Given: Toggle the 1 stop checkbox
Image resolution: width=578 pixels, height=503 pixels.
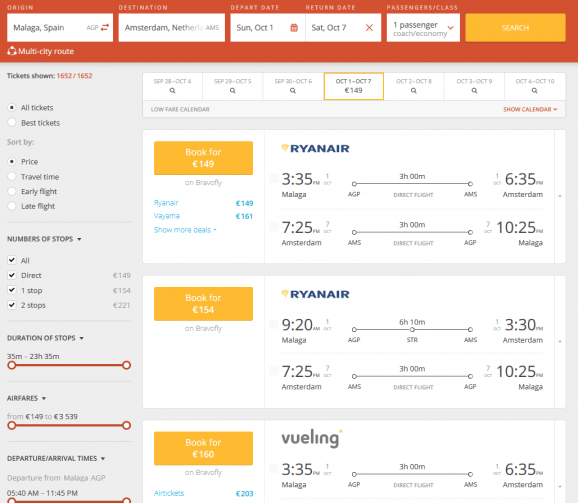Looking at the screenshot, I should tap(12, 290).
